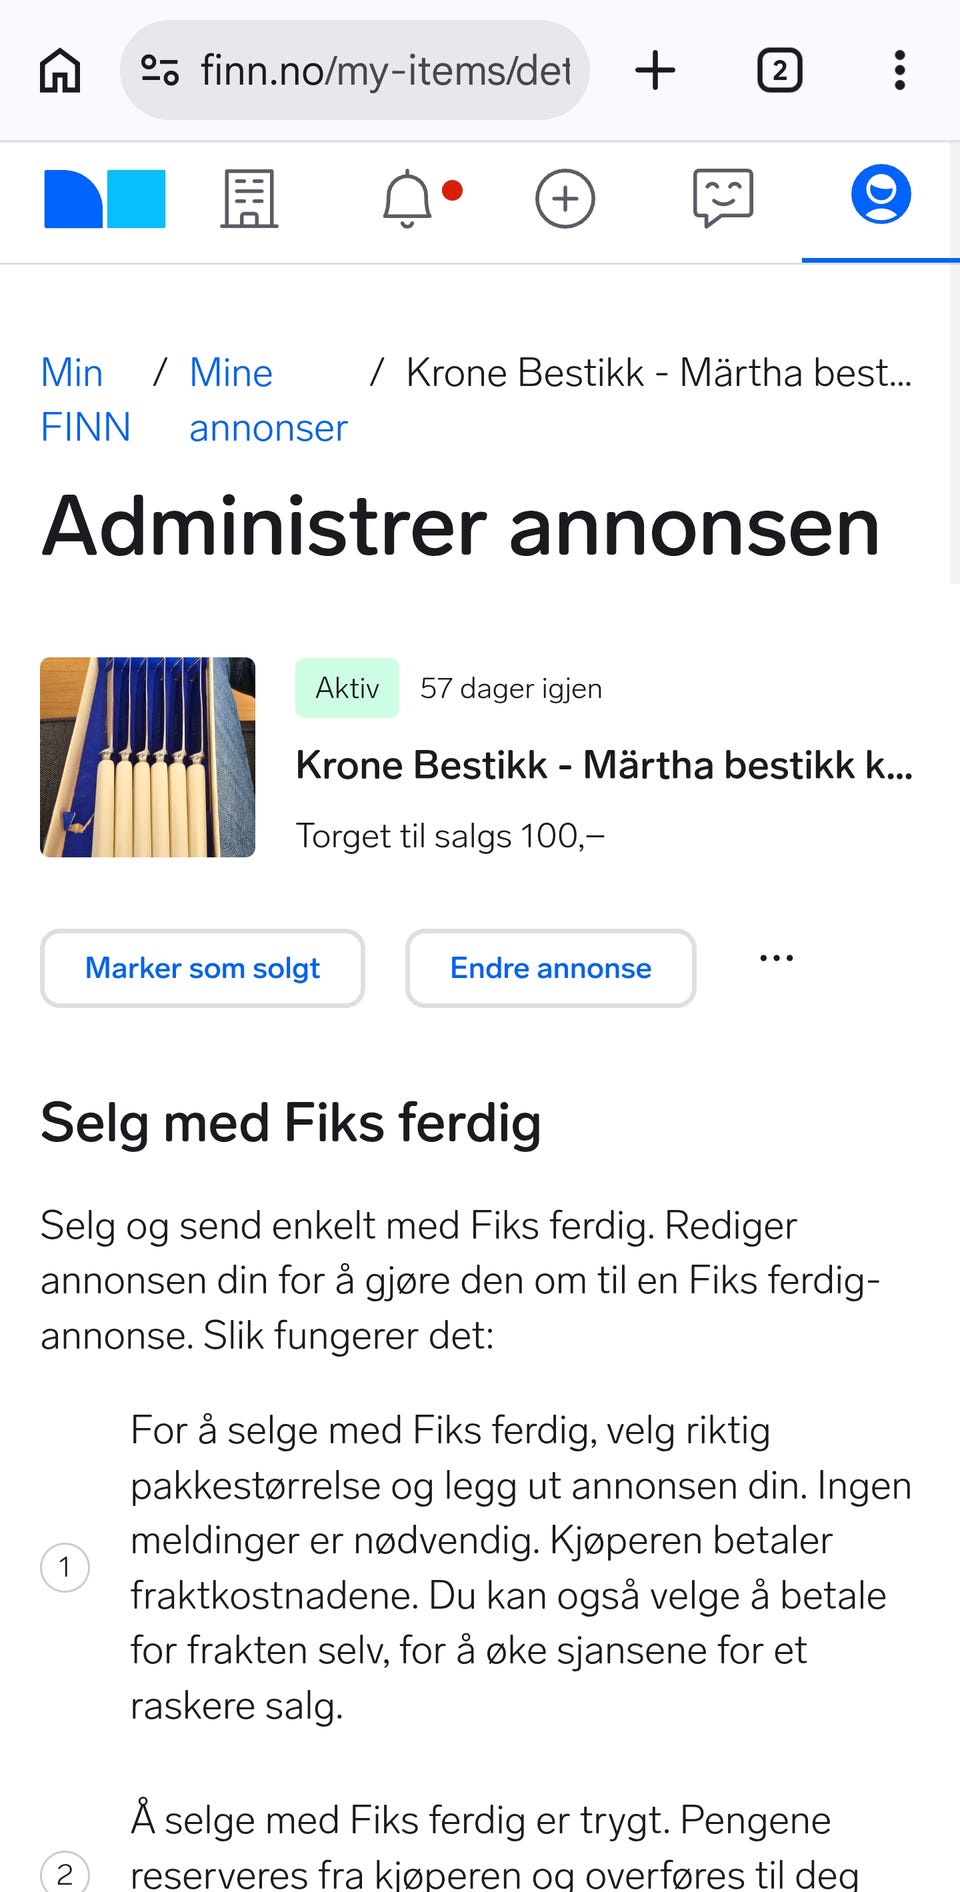The width and height of the screenshot is (960, 1892).
Task: Go to Mine annonser breadcrumb link
Action: coord(267,400)
